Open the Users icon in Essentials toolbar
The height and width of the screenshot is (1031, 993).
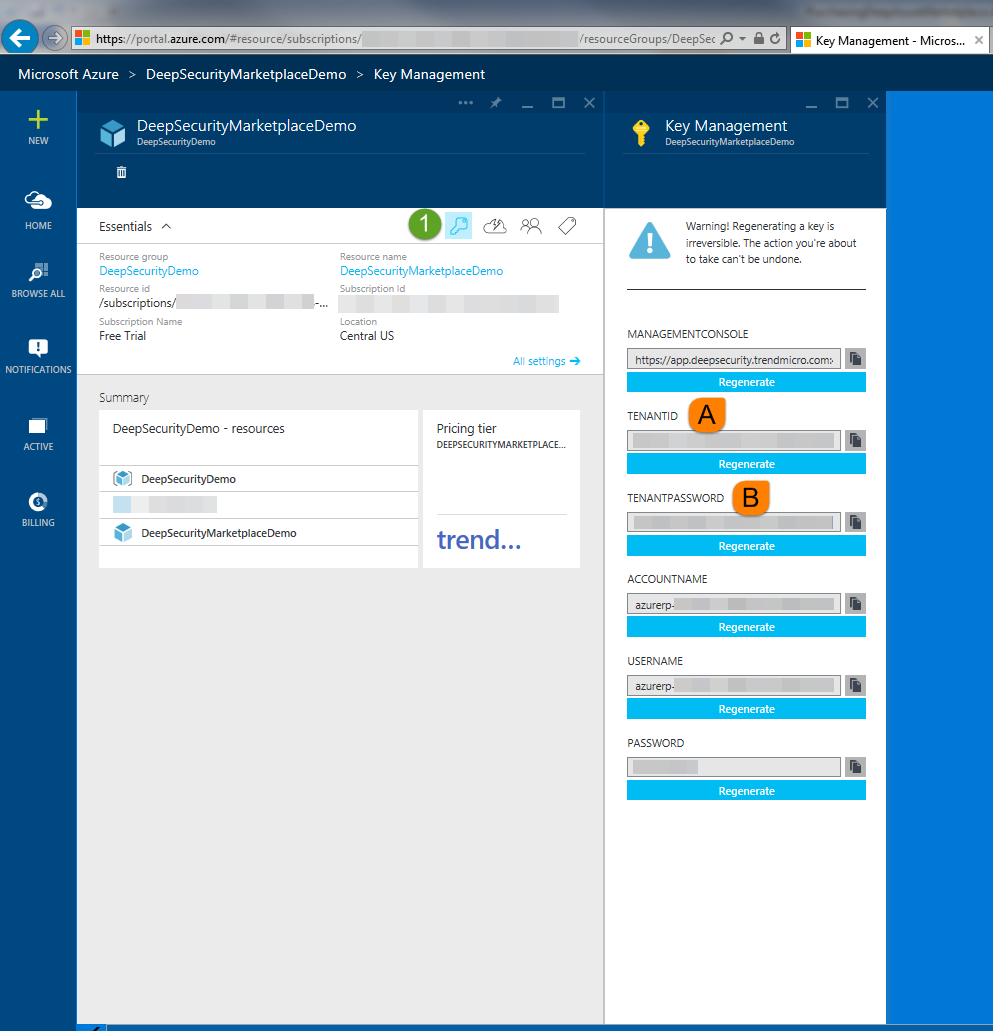click(531, 226)
